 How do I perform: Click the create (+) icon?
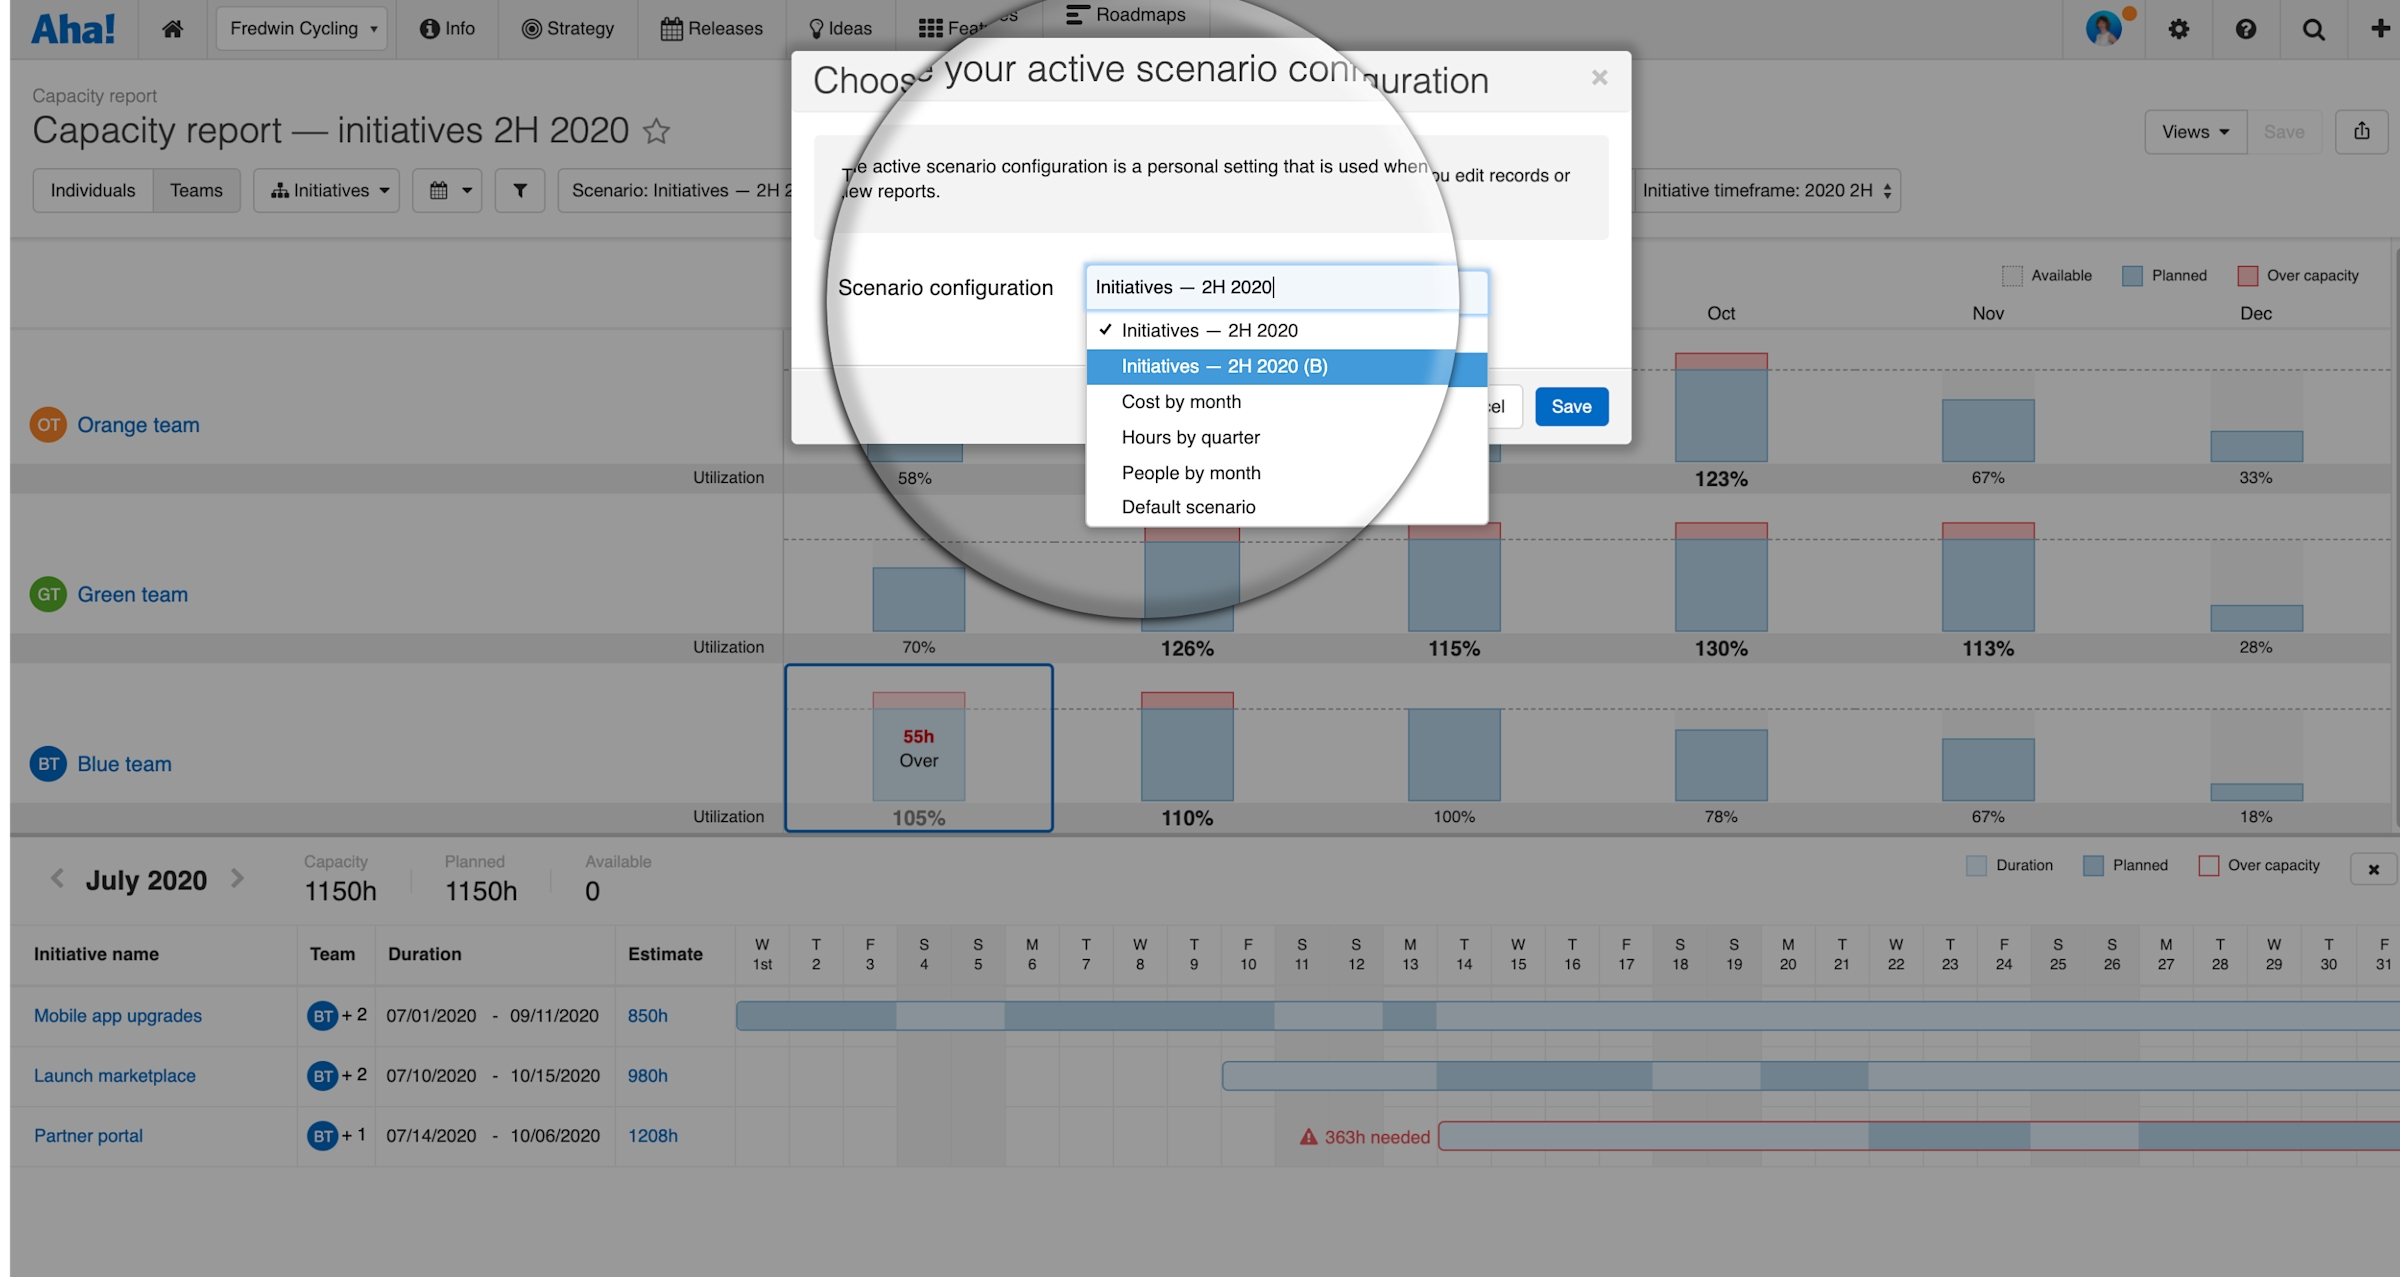tap(2380, 29)
